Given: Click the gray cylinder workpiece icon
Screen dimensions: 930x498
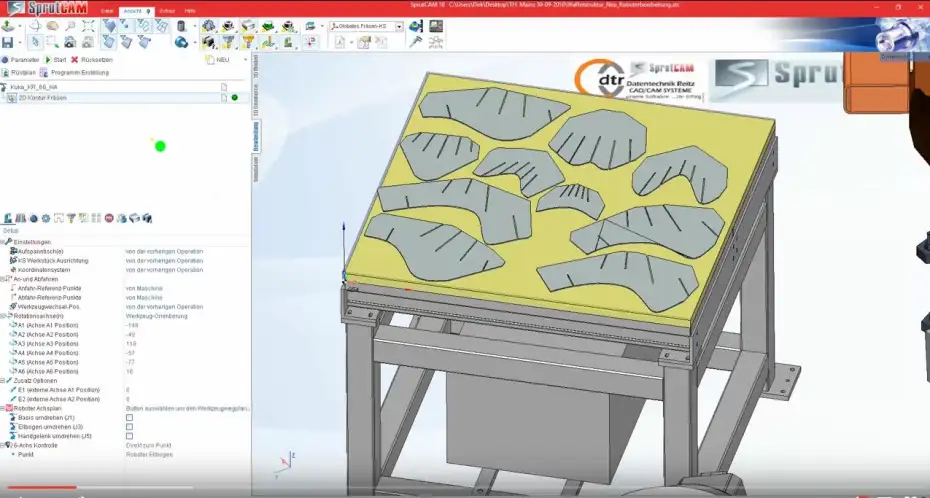Looking at the screenshot, I should pyautogui.click(x=181, y=26).
